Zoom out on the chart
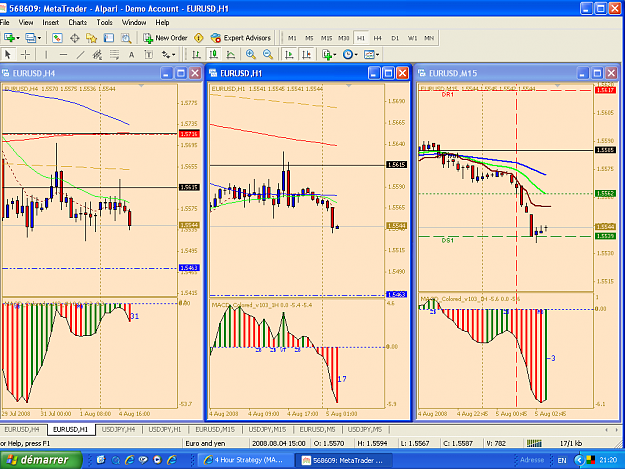Viewport: 625px width, 469px height. tap(268, 54)
